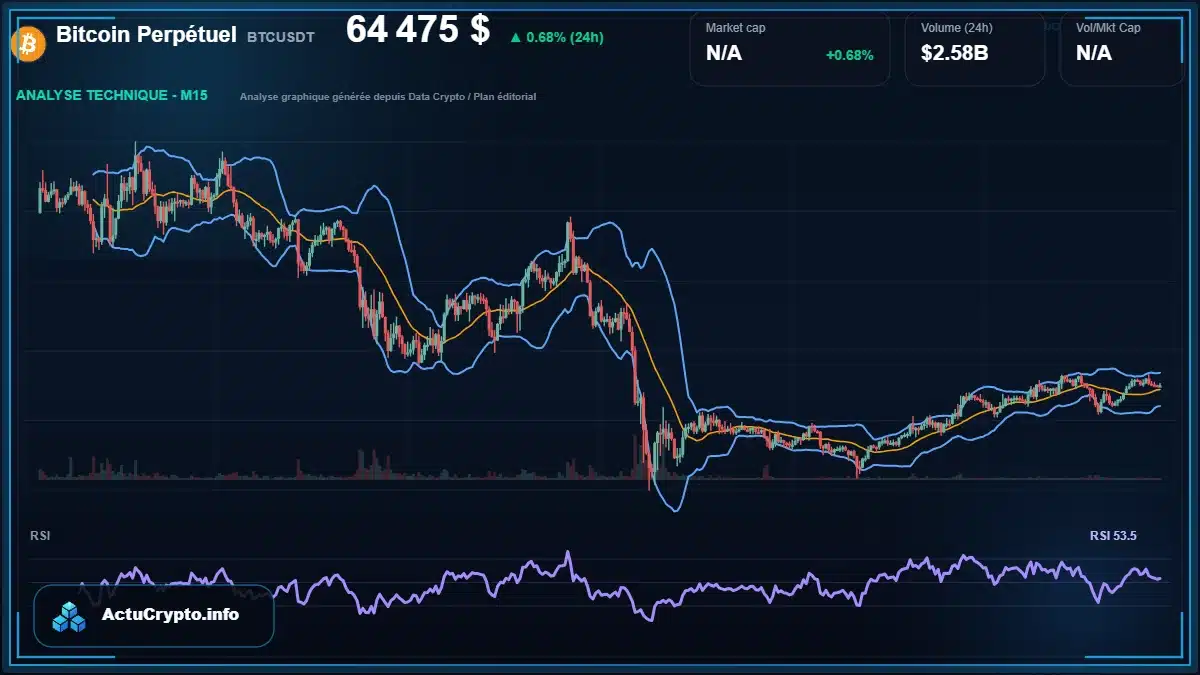Click the RSI 53.5 reading

point(1113,536)
